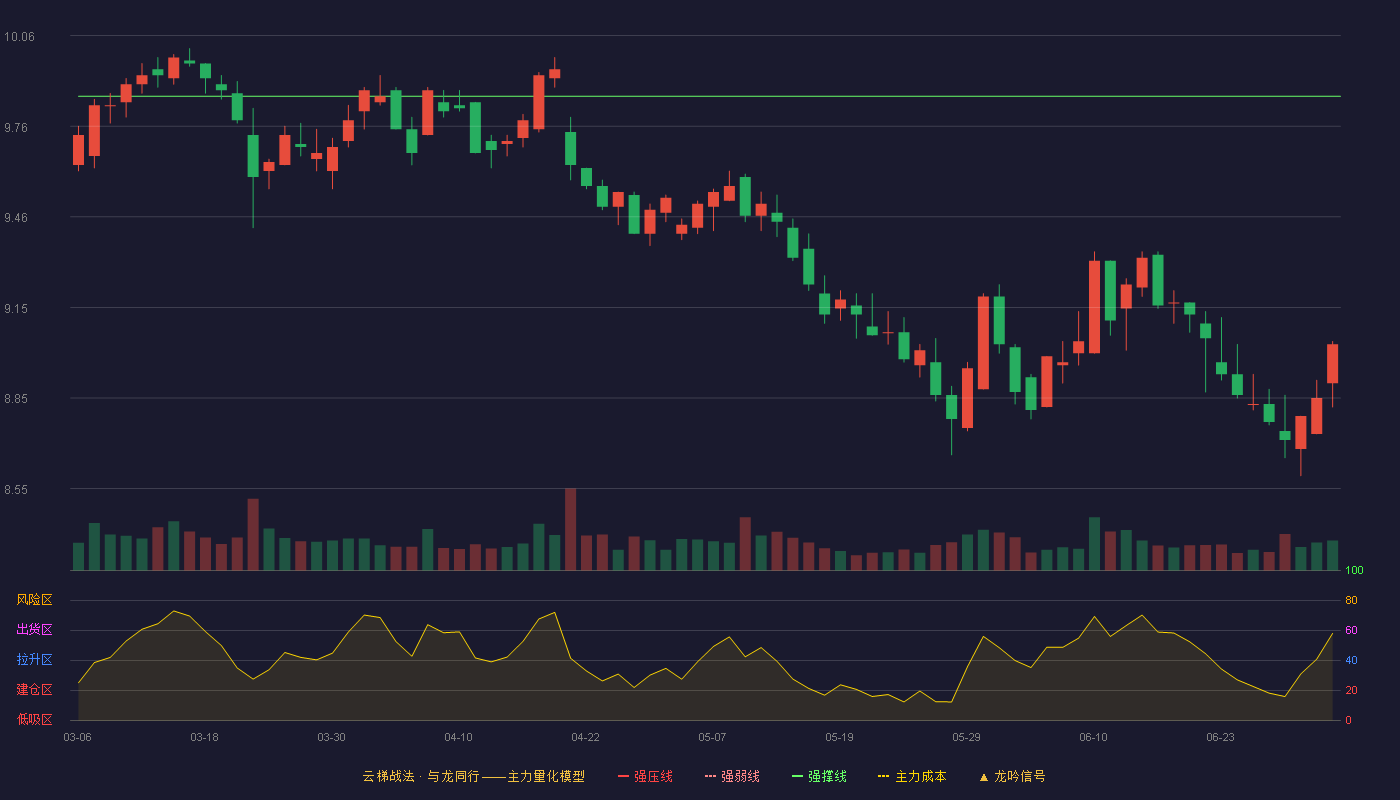Toggle the 主力成本 legend entry
Image resolution: width=1400 pixels, height=800 pixels.
coord(912,776)
